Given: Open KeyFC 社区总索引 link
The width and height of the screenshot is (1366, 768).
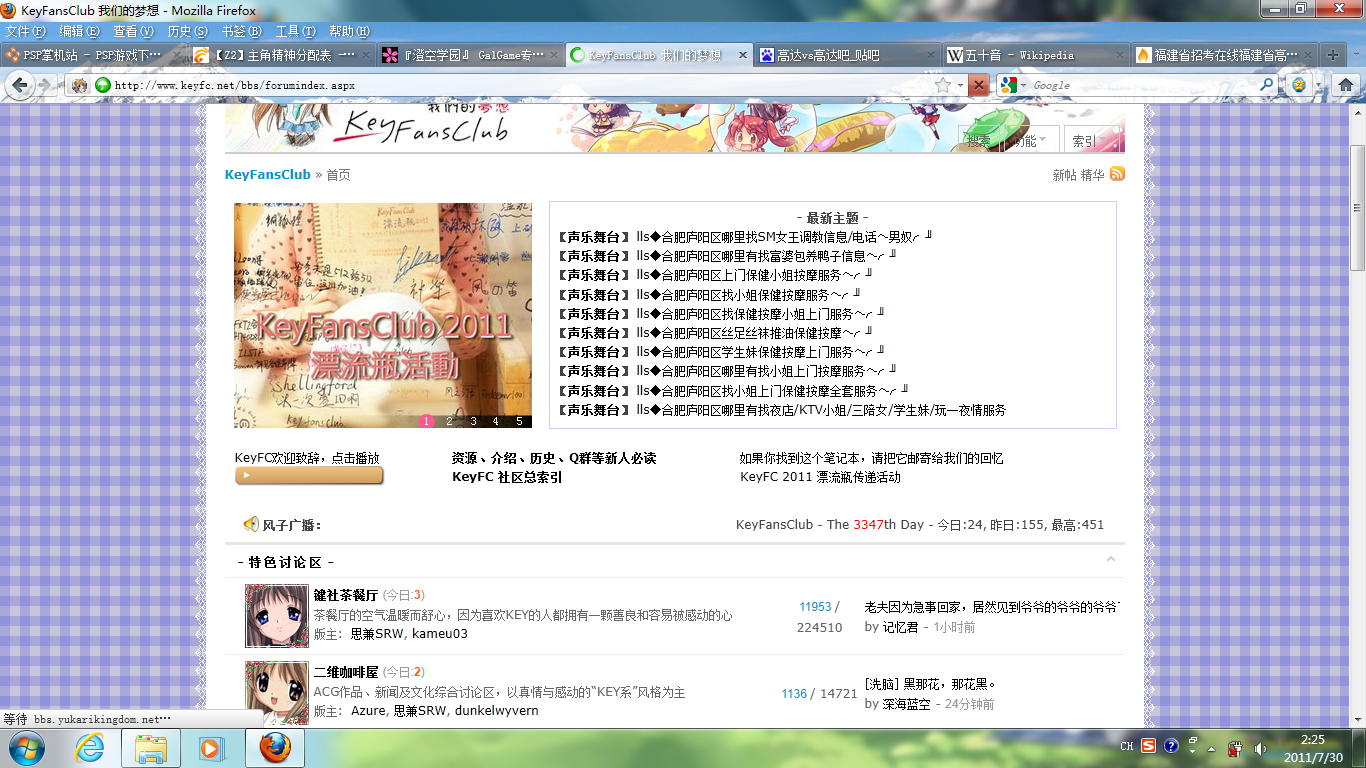Looking at the screenshot, I should [507, 477].
